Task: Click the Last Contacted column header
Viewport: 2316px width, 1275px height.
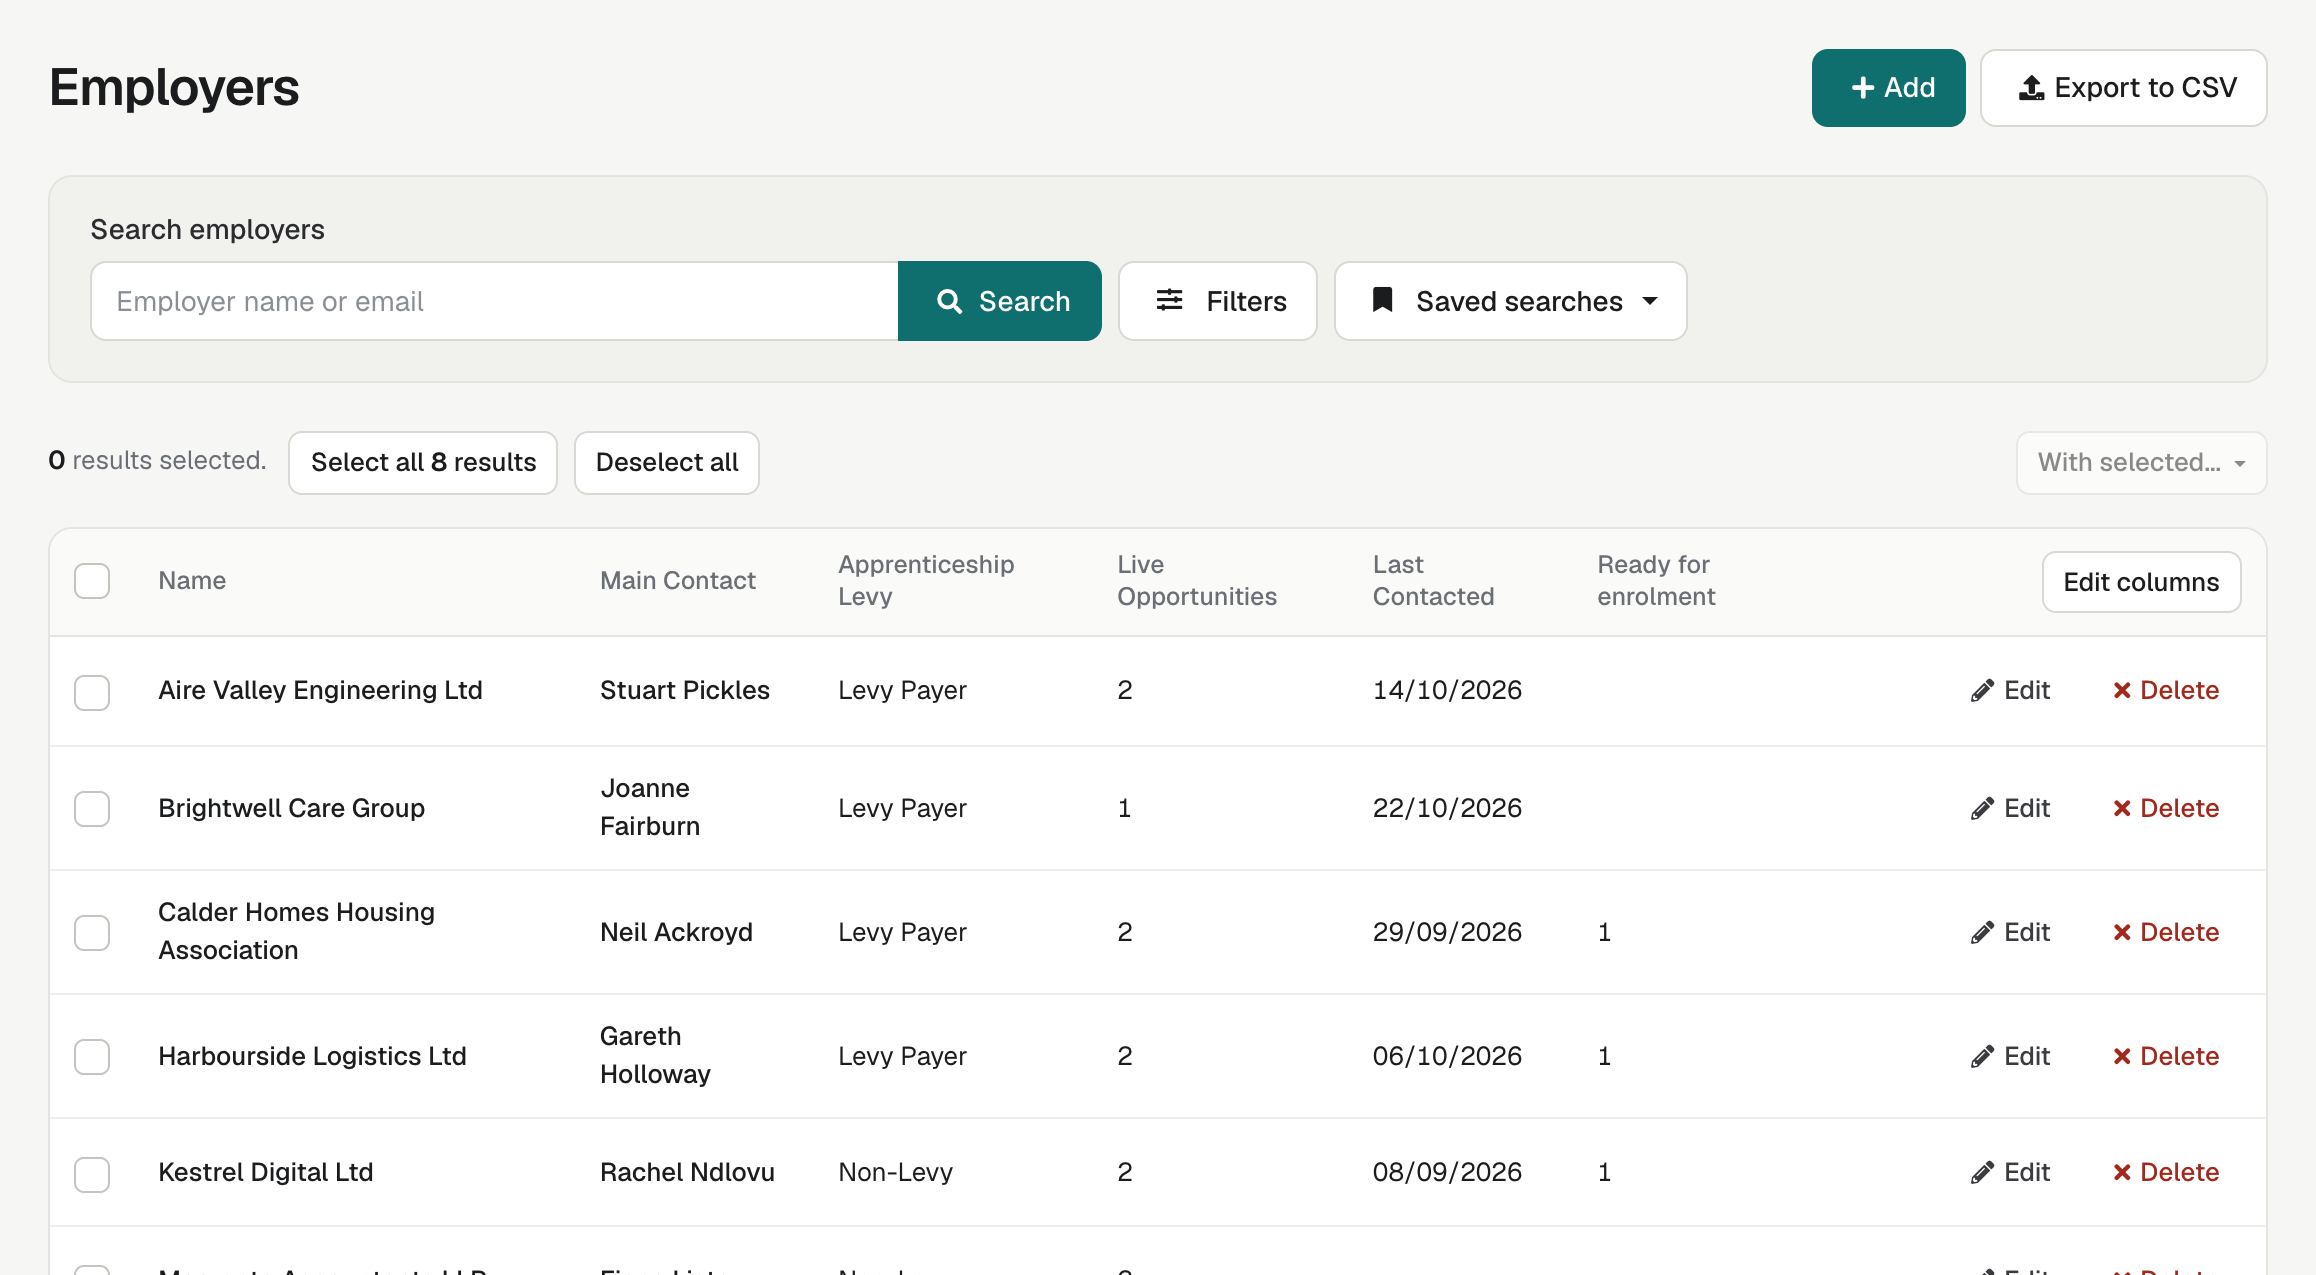Action: [1433, 581]
